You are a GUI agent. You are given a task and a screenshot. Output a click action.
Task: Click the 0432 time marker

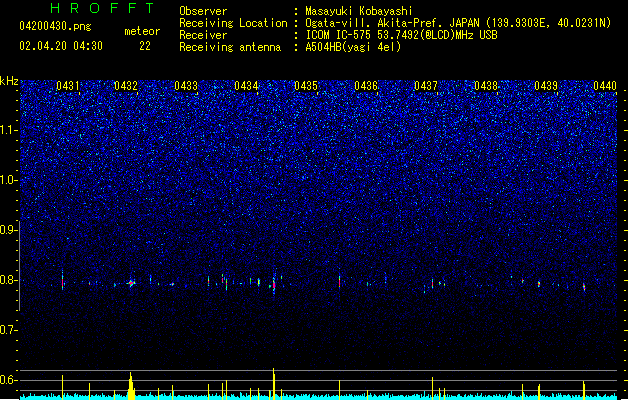tap(126, 86)
